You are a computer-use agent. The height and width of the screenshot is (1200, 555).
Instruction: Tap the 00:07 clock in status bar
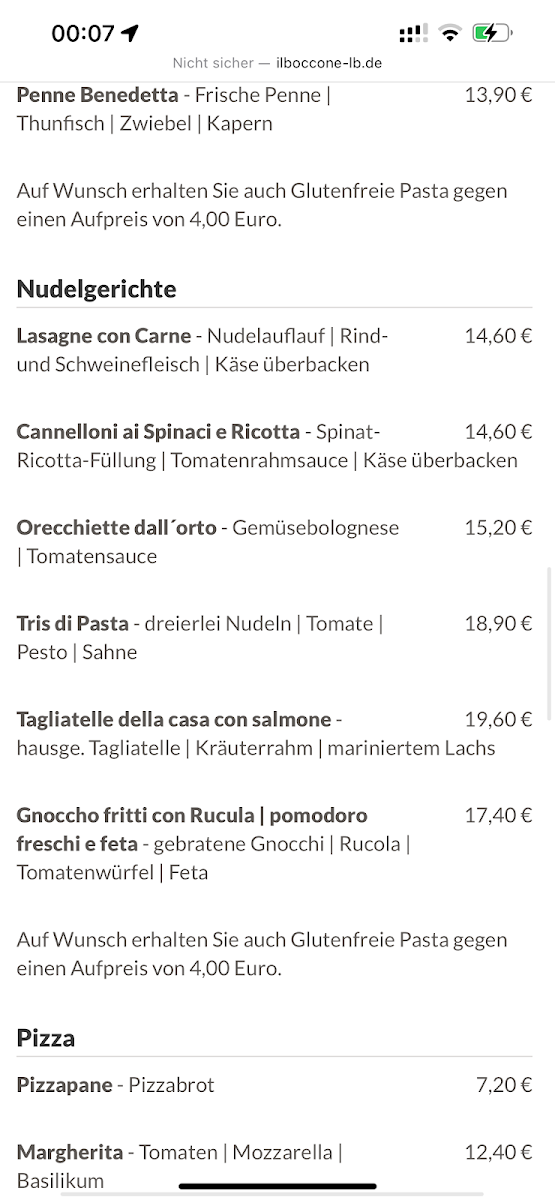(x=83, y=34)
